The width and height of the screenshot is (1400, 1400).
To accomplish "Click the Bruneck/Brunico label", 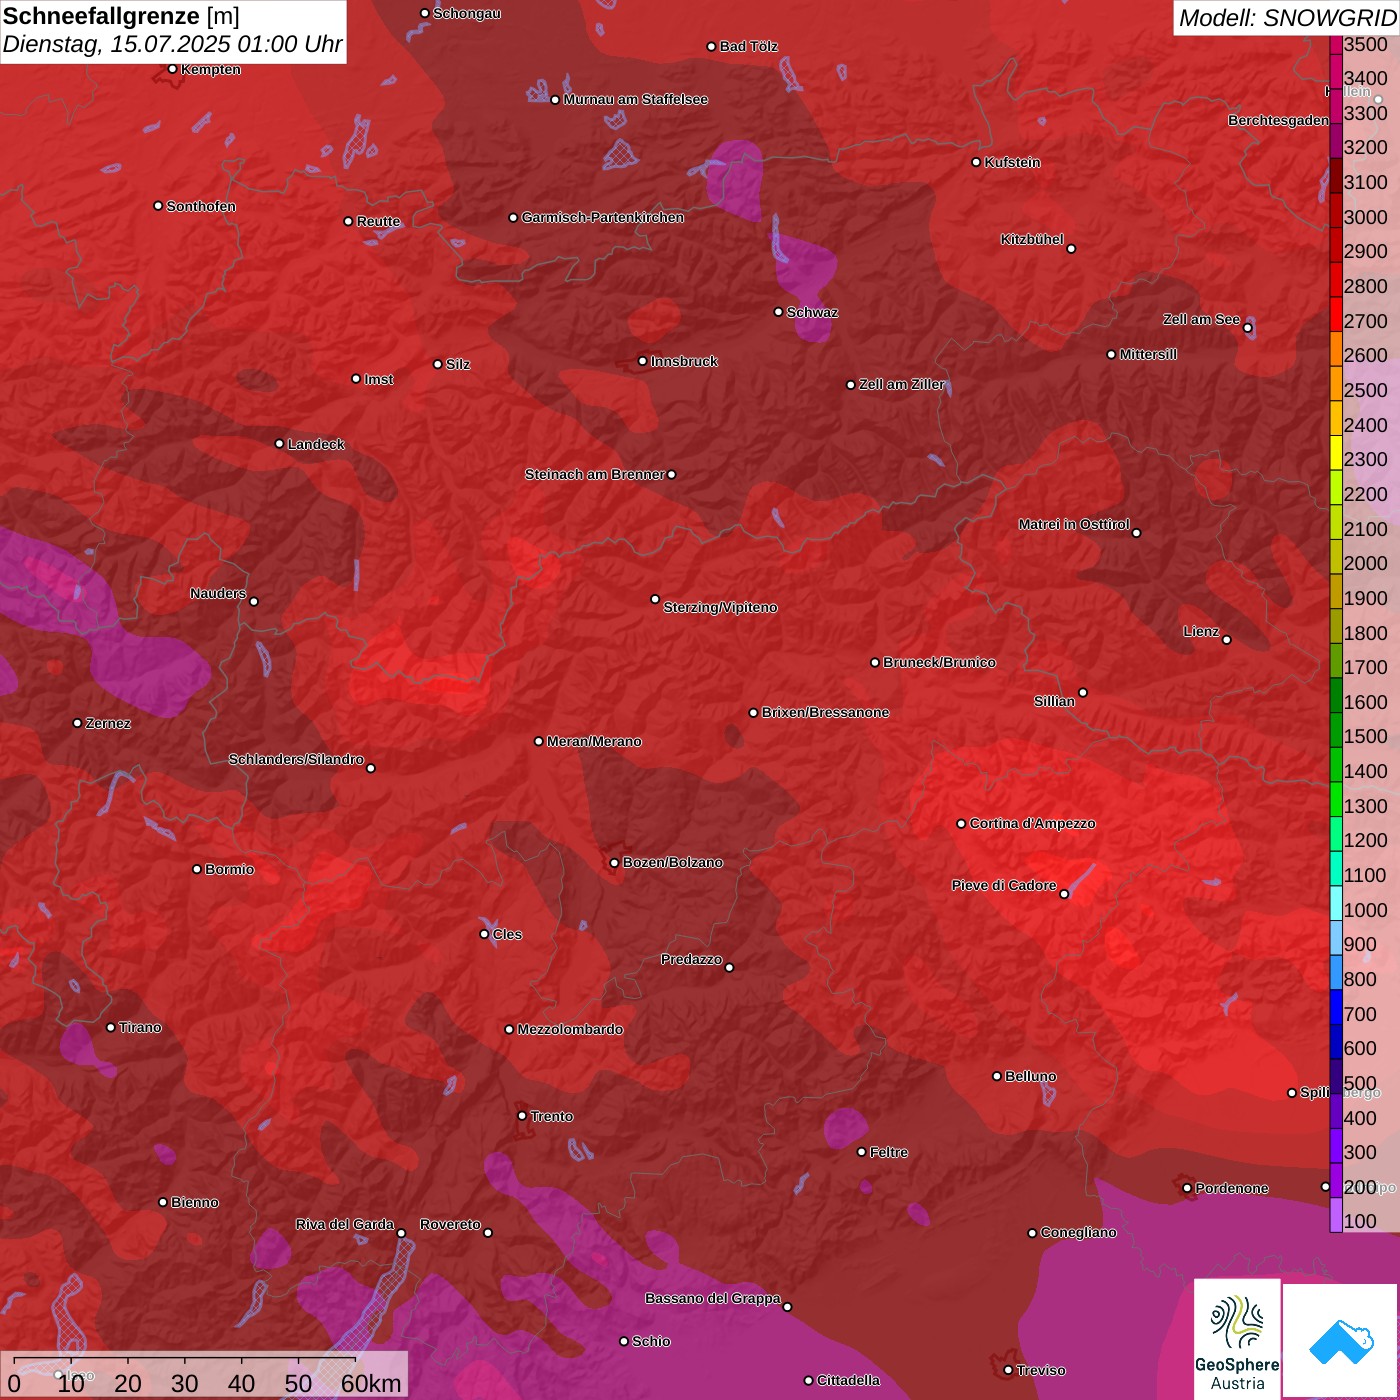I will coord(940,662).
